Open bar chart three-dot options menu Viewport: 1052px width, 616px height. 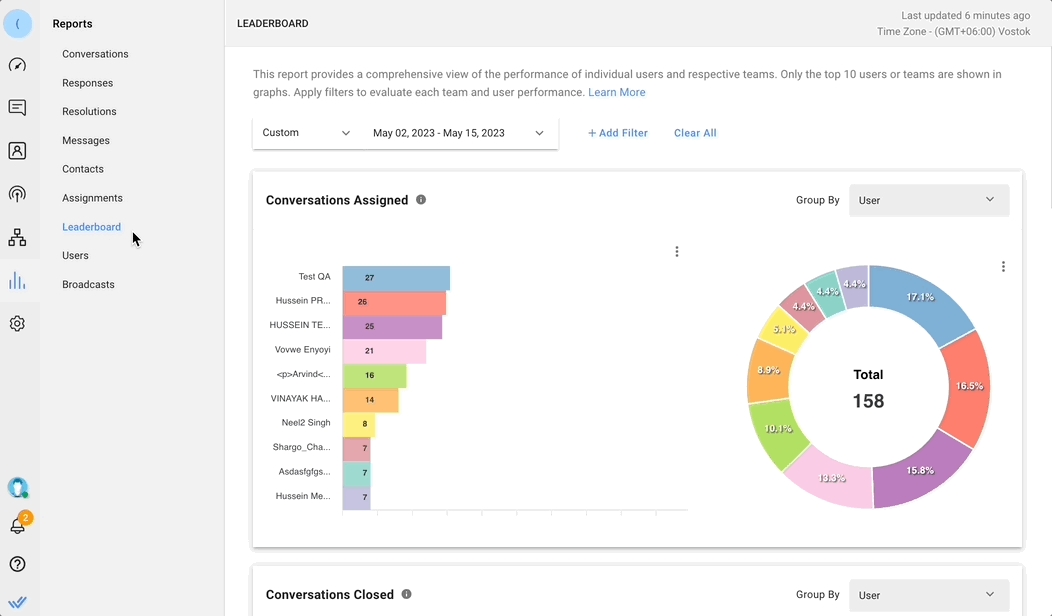pos(677,252)
